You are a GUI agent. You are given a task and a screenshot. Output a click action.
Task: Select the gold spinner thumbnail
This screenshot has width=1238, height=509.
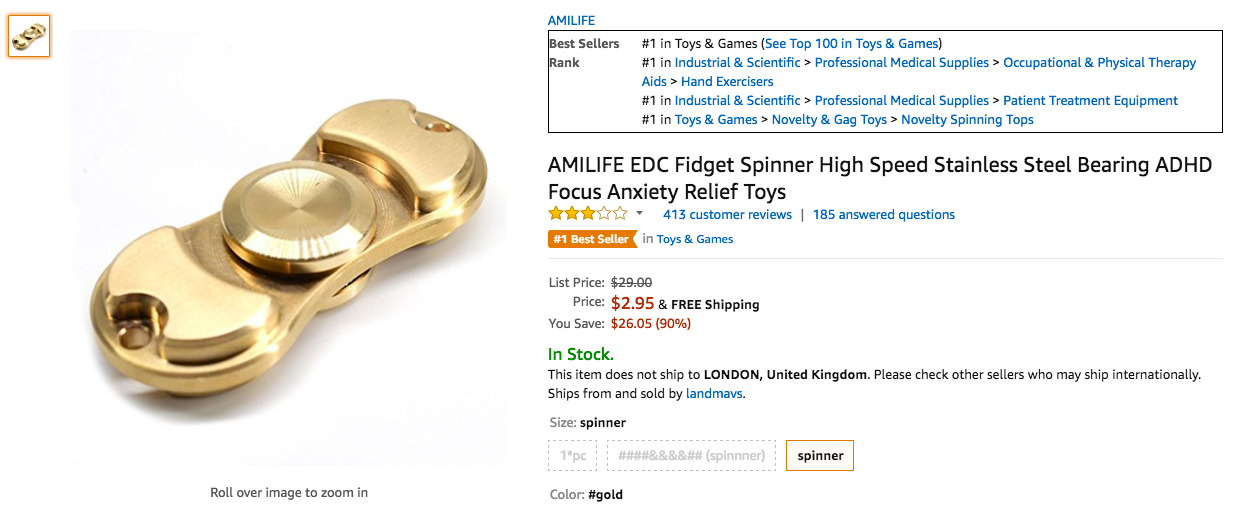pyautogui.click(x=29, y=36)
